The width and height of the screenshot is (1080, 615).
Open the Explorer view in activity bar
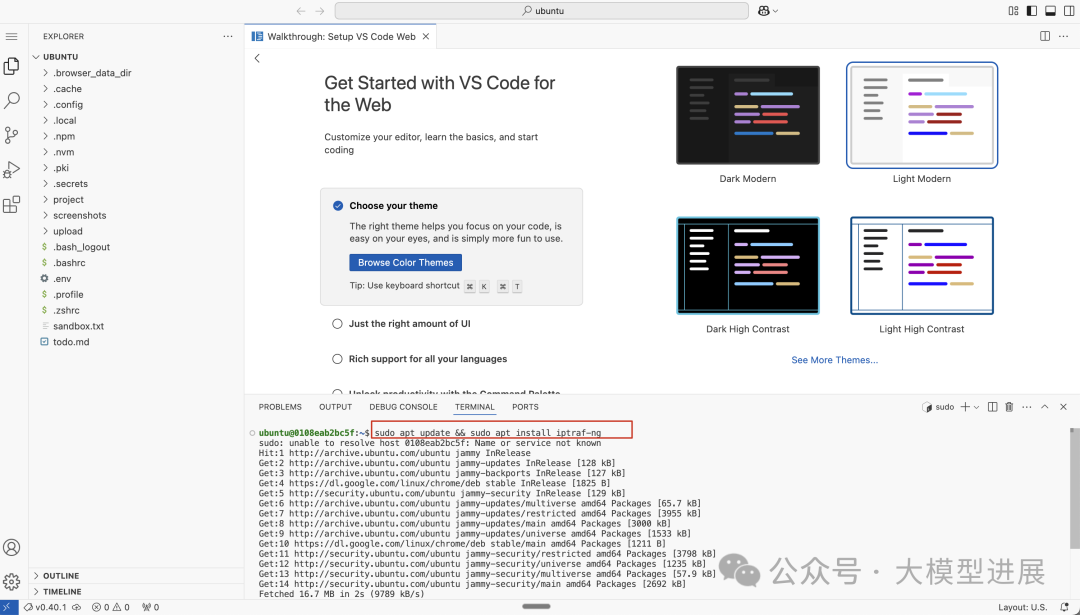(12, 66)
